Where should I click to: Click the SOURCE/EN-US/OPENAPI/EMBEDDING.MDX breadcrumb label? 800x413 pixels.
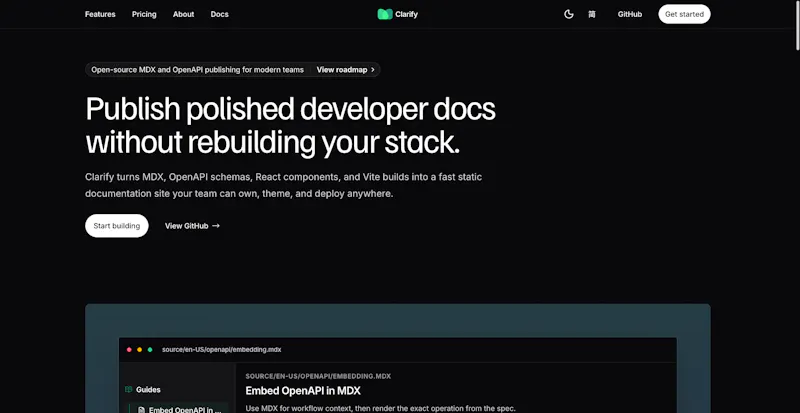pyautogui.click(x=318, y=376)
